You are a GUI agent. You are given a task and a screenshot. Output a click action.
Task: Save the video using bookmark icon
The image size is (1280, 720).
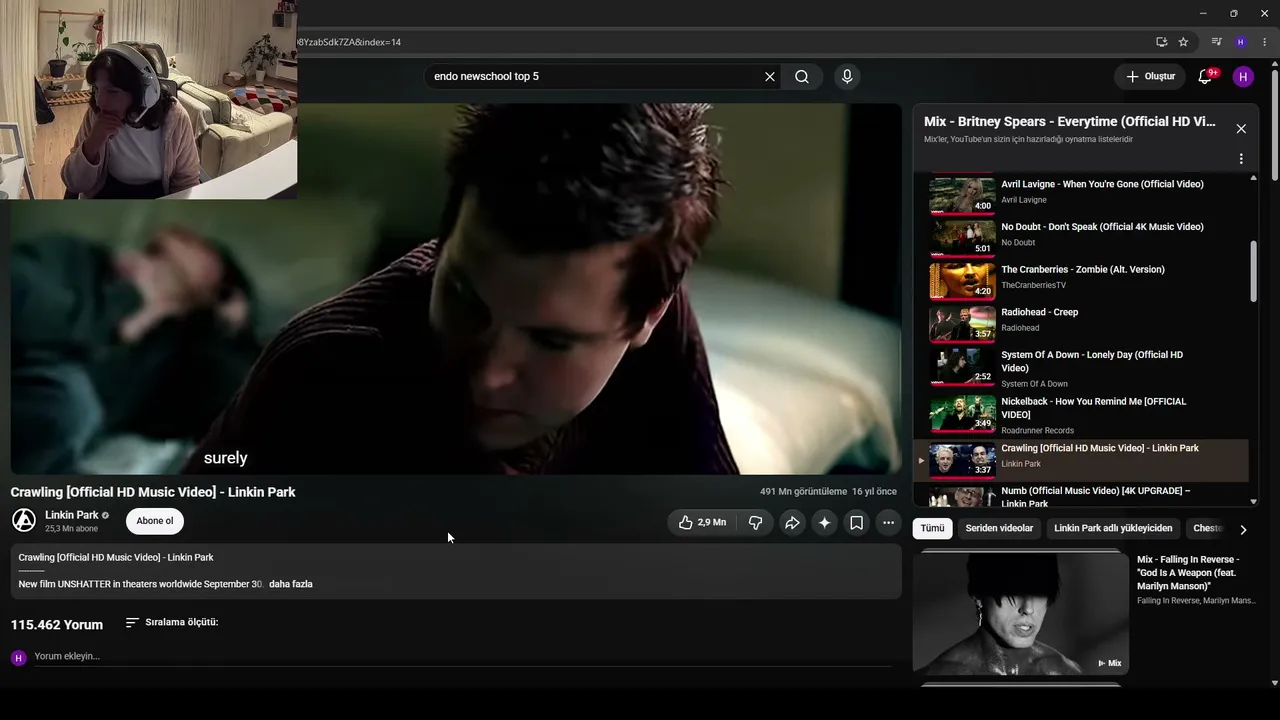pyautogui.click(x=856, y=522)
